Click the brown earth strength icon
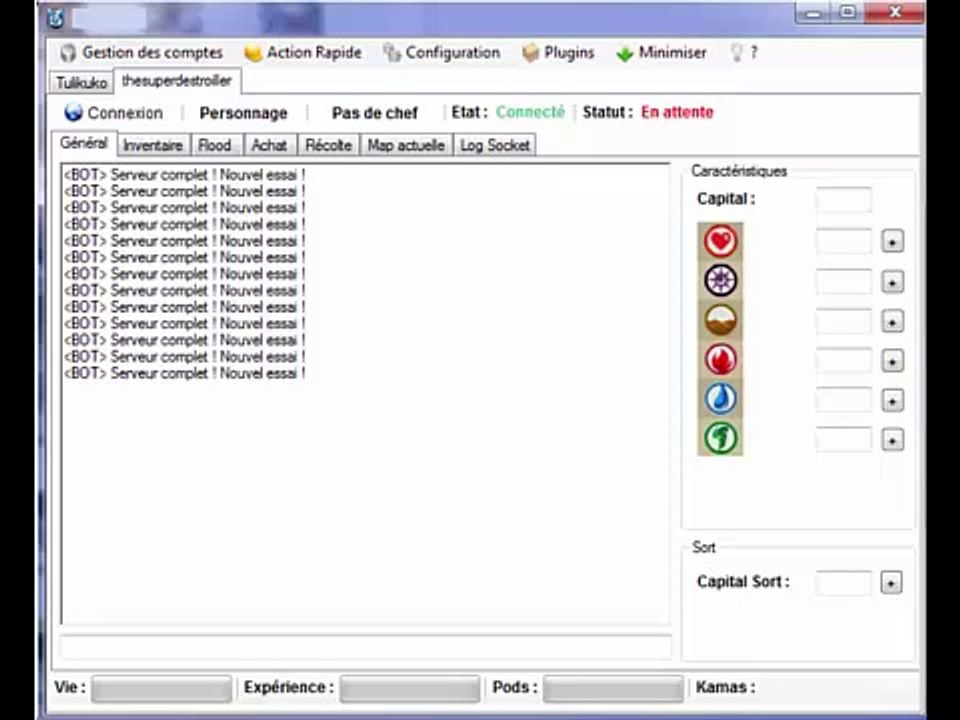Viewport: 960px width, 720px height. coord(721,320)
